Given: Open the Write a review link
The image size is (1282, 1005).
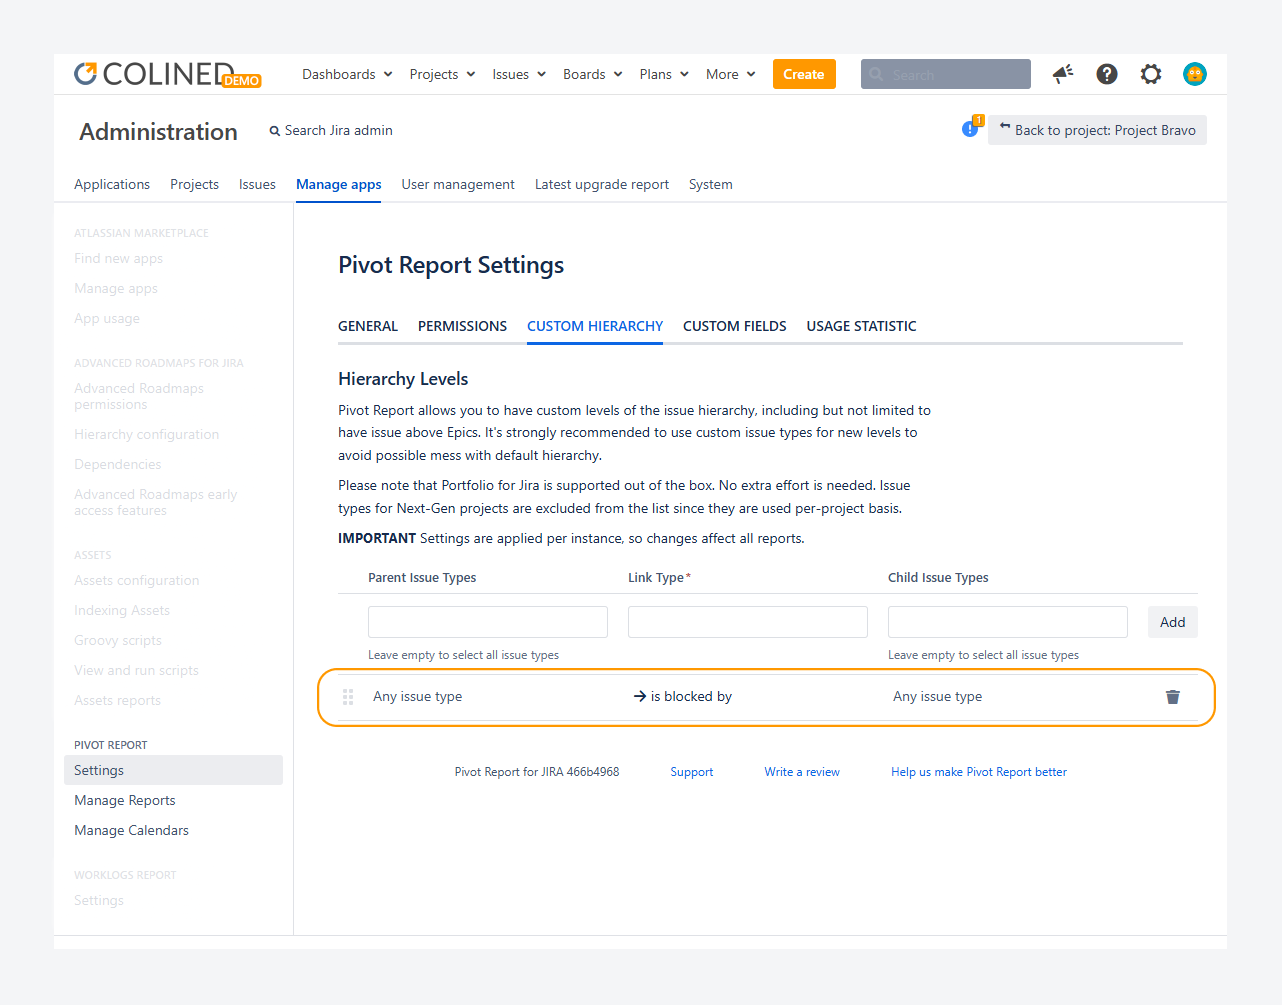Looking at the screenshot, I should click(802, 772).
